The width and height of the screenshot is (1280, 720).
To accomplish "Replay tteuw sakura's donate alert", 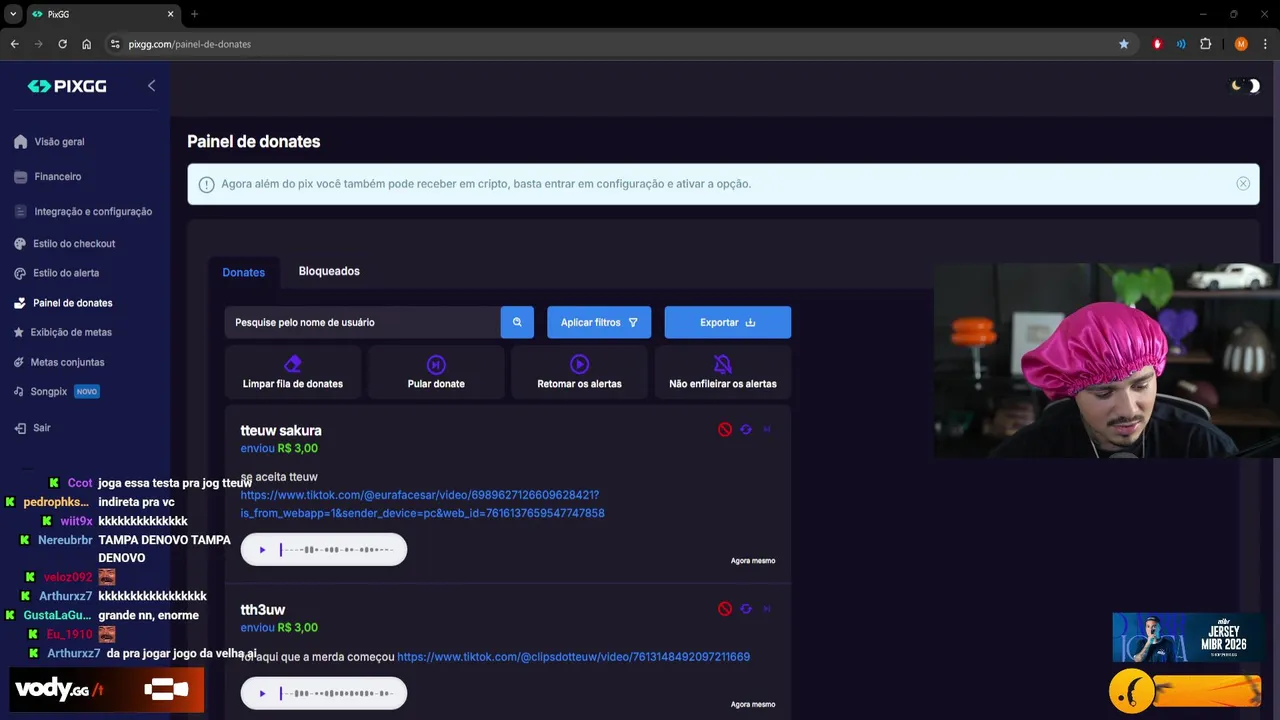I will (746, 429).
